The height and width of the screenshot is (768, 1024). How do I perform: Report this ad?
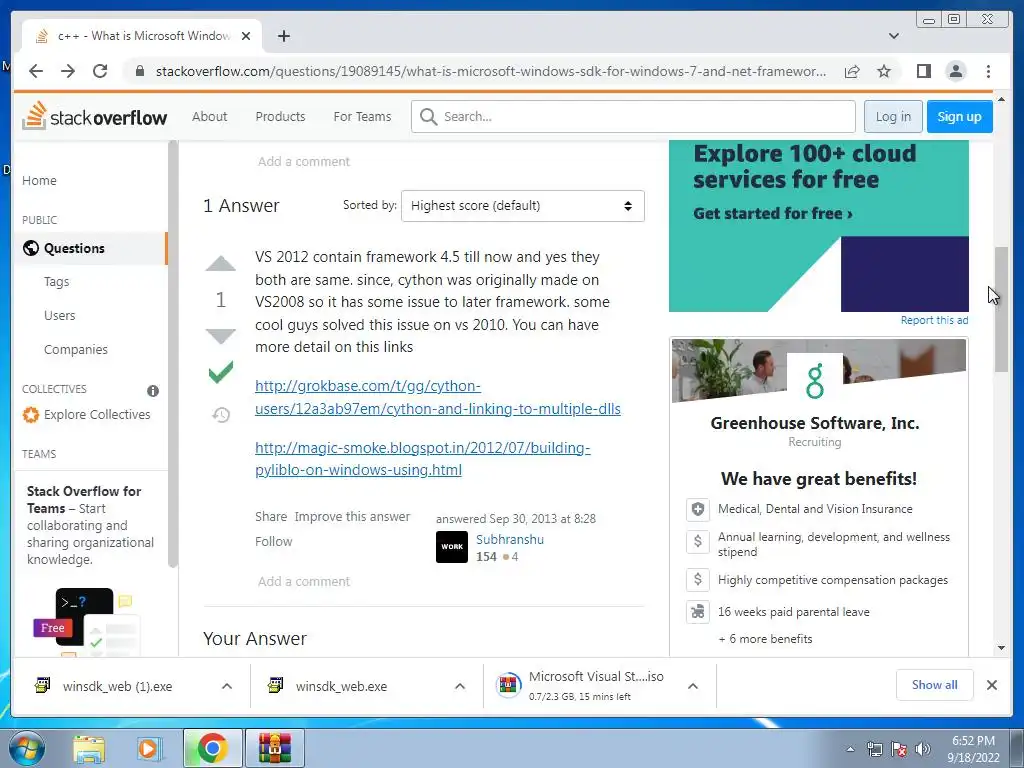pyautogui.click(x=934, y=320)
